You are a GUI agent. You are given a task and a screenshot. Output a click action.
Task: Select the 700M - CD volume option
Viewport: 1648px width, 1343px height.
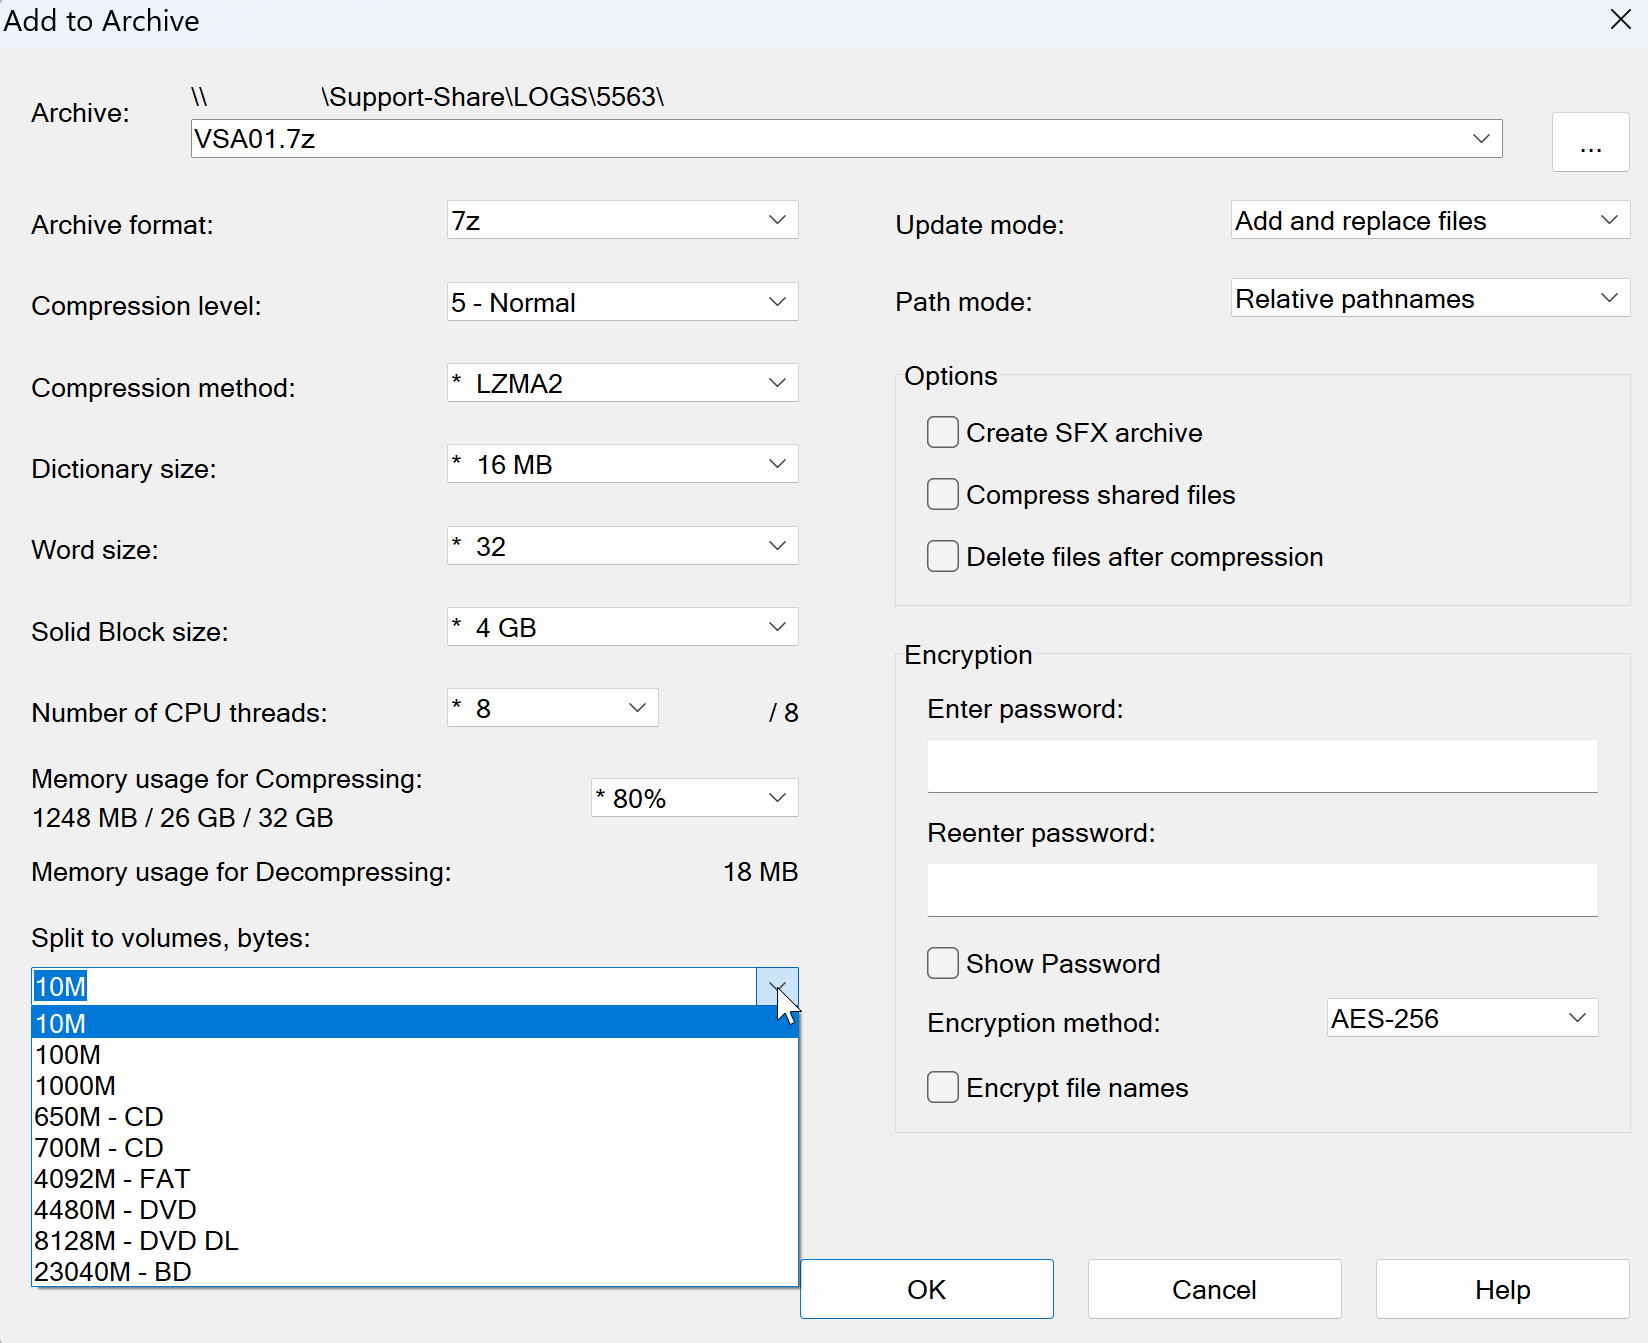[415, 1147]
